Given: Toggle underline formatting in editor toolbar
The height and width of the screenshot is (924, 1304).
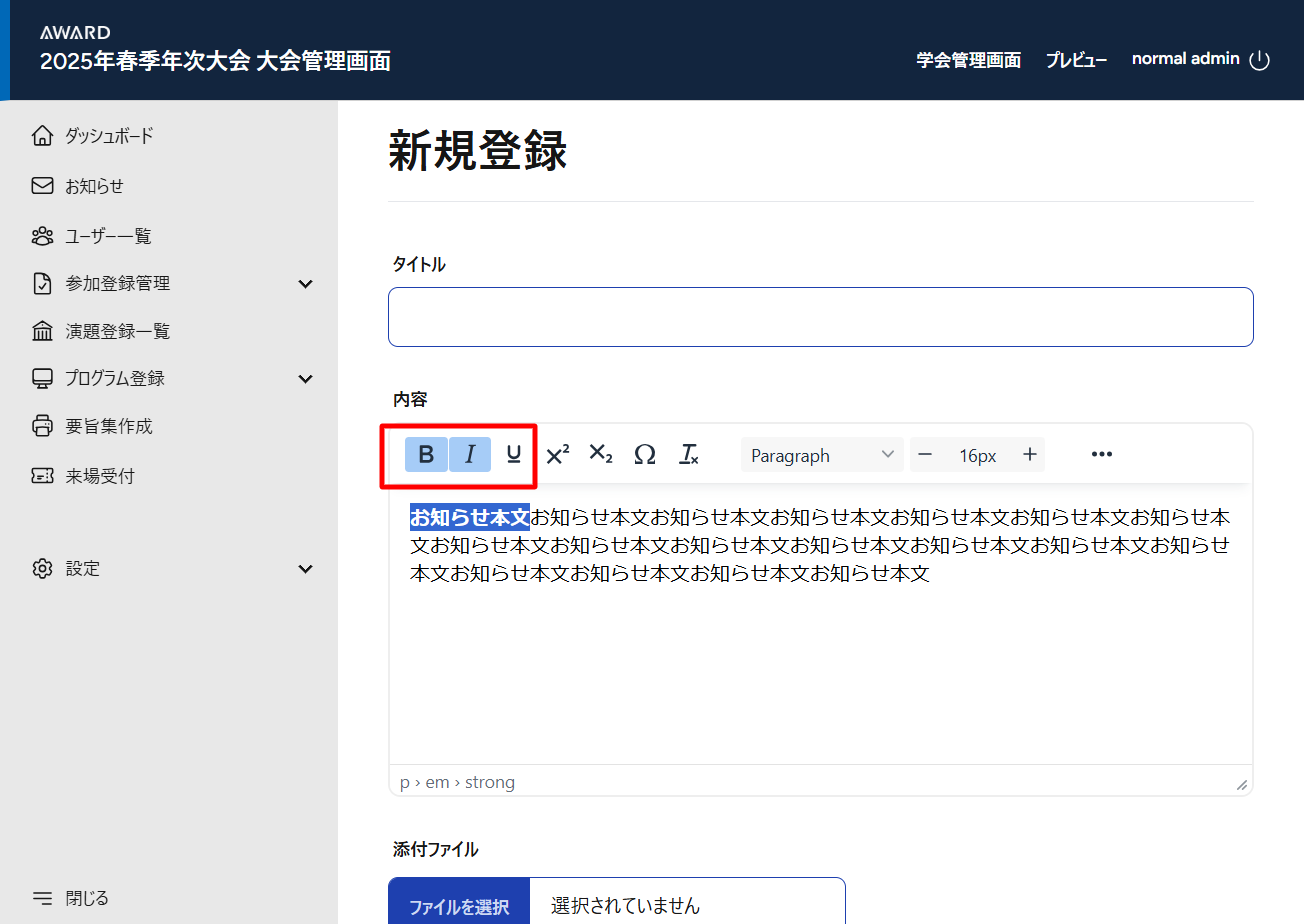Looking at the screenshot, I should [514, 455].
